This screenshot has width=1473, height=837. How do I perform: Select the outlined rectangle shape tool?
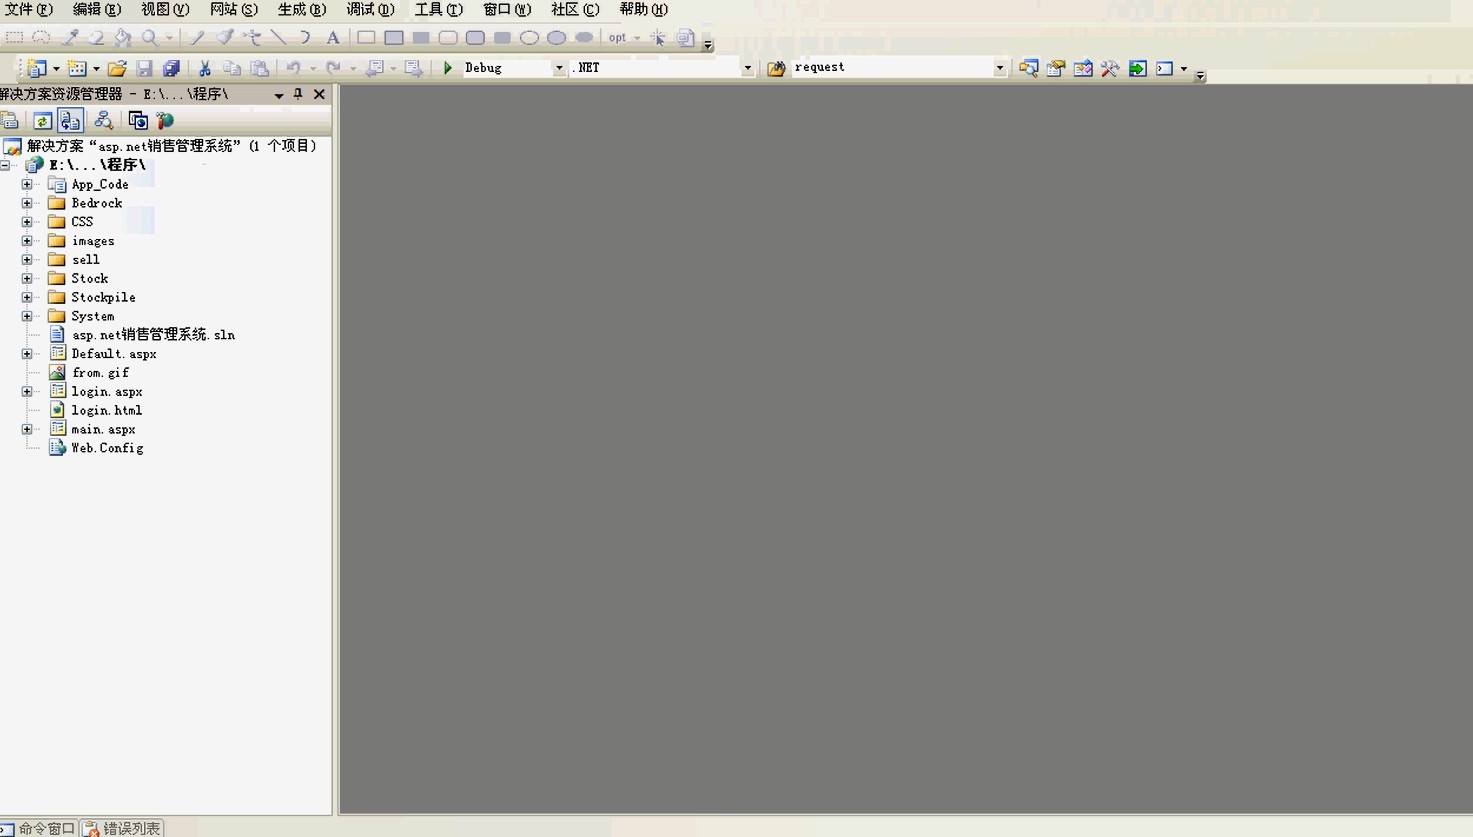tap(367, 38)
